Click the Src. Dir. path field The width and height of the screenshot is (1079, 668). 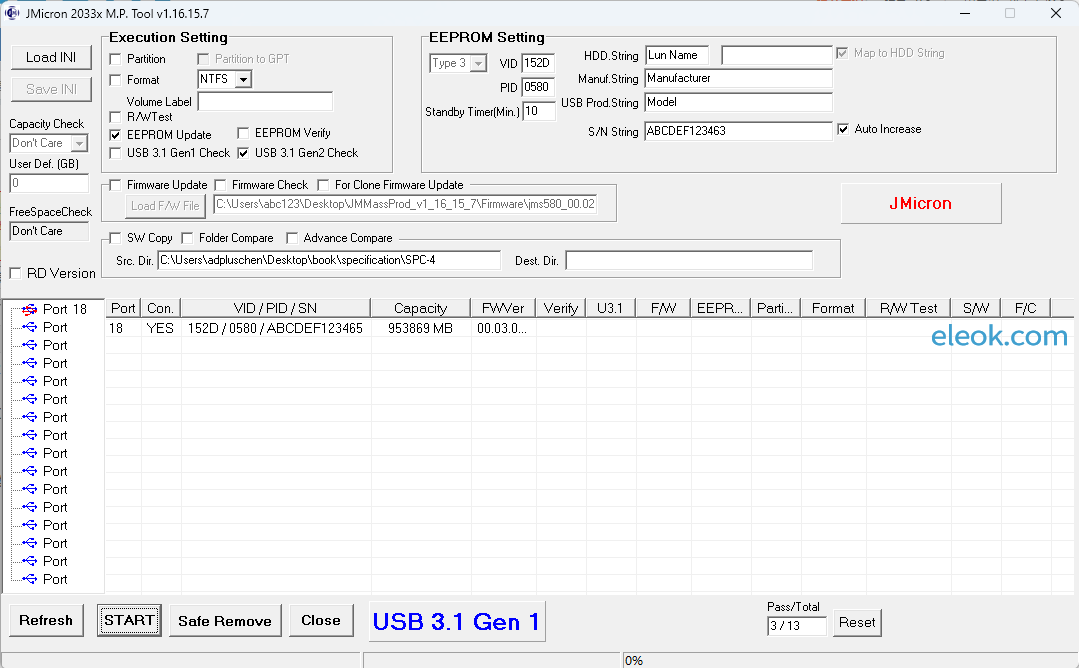[x=329, y=260]
